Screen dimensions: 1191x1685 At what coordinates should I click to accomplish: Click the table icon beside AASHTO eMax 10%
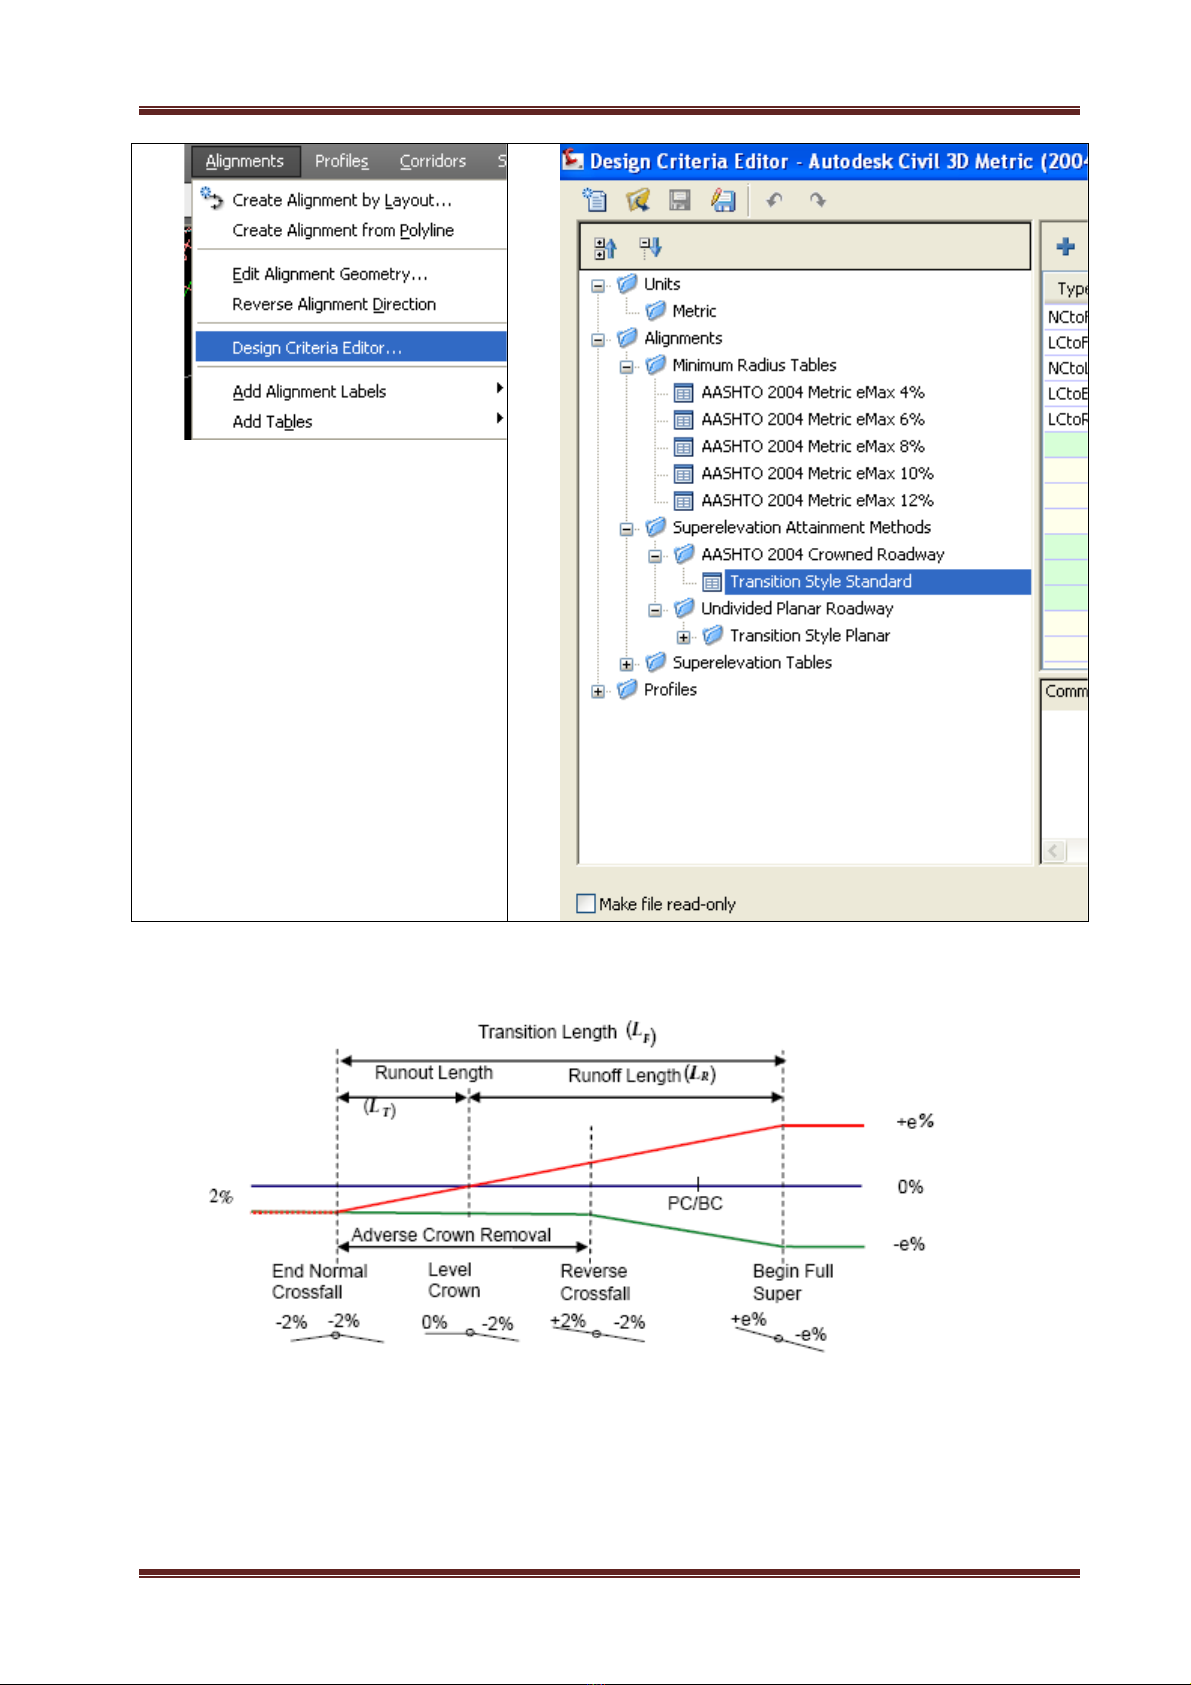click(x=684, y=474)
